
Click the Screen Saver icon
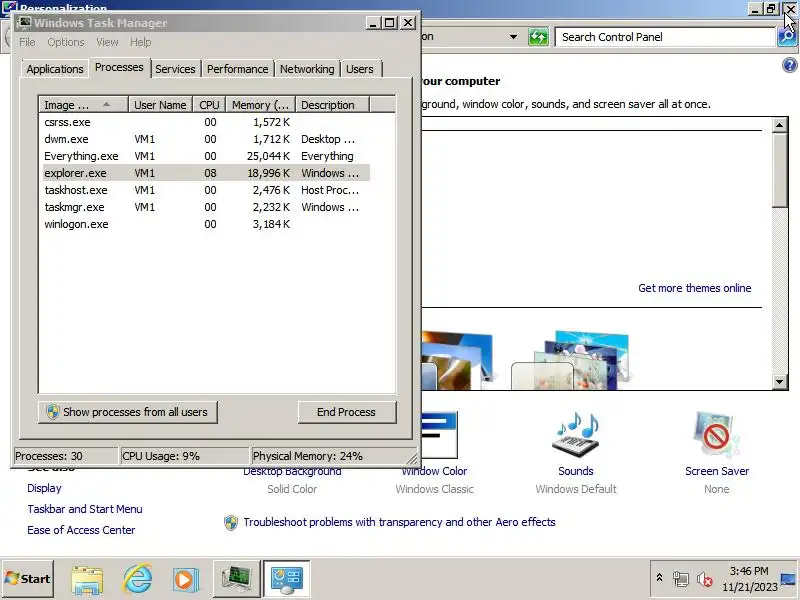tap(716, 435)
